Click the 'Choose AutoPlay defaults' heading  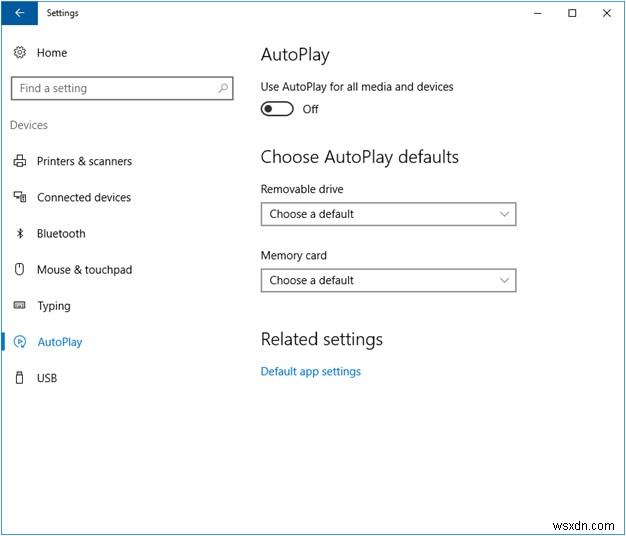click(x=359, y=157)
